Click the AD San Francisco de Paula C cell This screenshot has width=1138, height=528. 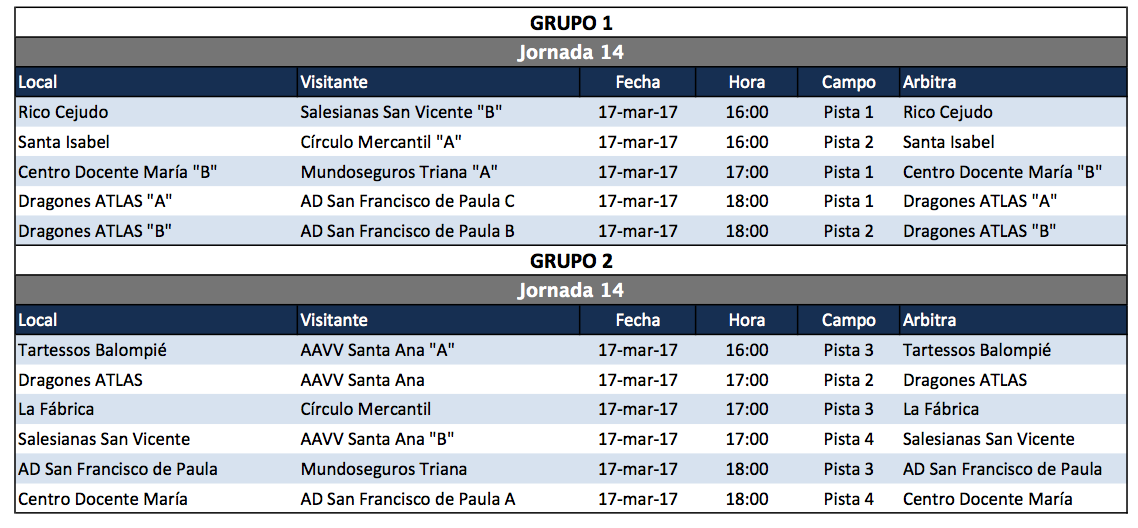(x=408, y=201)
